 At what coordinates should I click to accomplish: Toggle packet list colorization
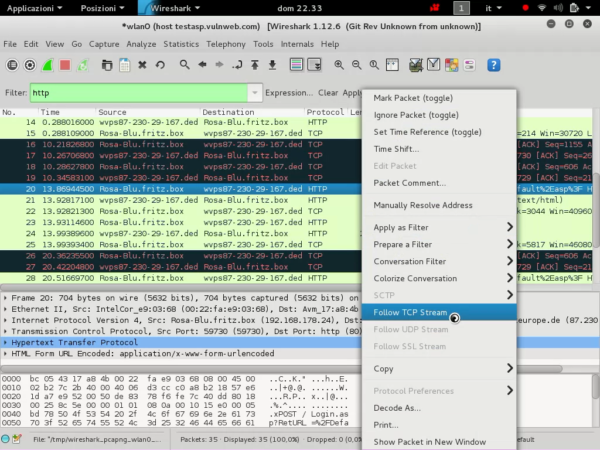point(296,65)
